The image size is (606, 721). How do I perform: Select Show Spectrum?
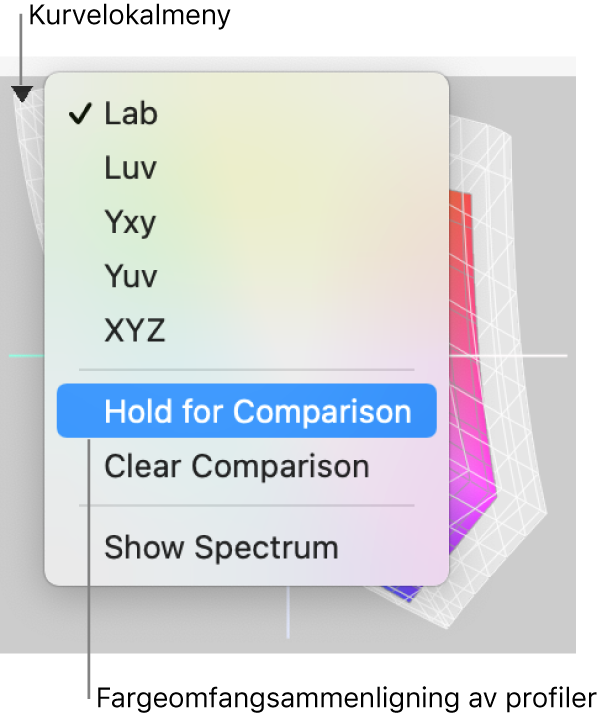coord(246,547)
